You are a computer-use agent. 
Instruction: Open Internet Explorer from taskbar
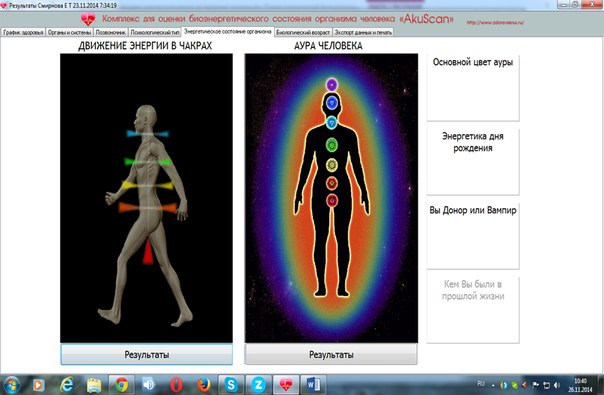click(x=67, y=385)
